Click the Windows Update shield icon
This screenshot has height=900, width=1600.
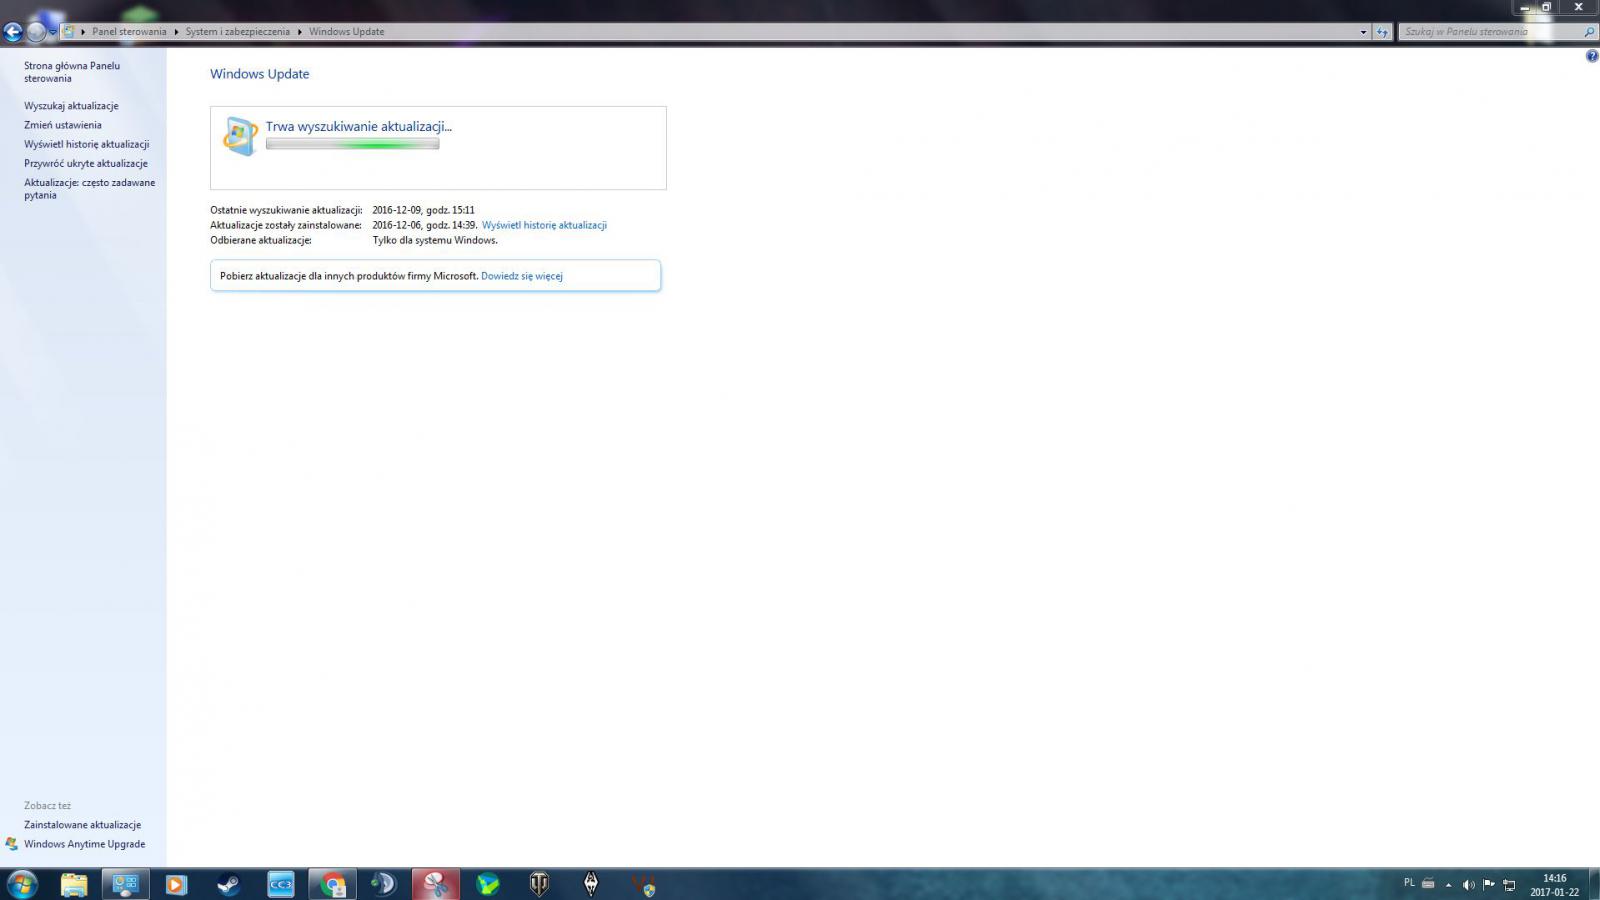[x=240, y=136]
